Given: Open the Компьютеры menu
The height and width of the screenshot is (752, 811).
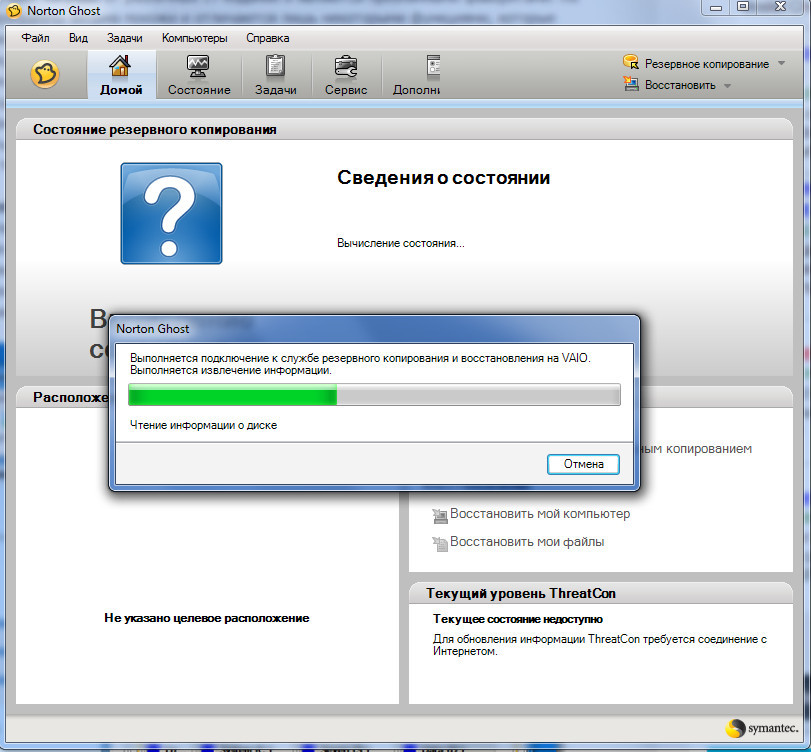Looking at the screenshot, I should [x=195, y=38].
